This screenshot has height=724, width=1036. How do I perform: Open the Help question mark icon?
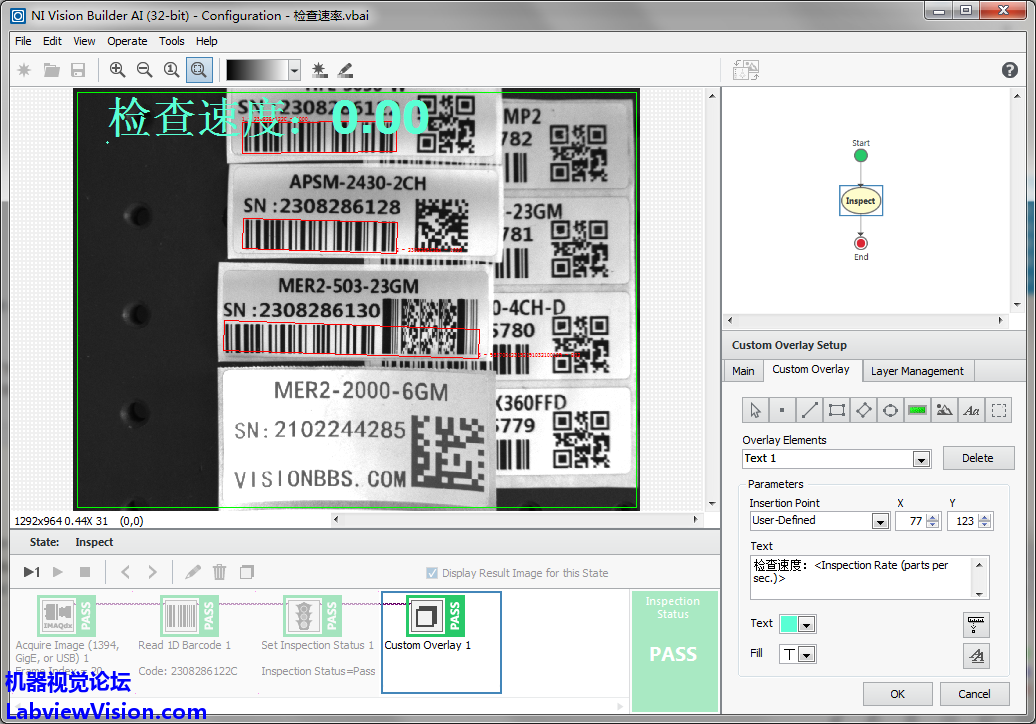(x=1010, y=69)
